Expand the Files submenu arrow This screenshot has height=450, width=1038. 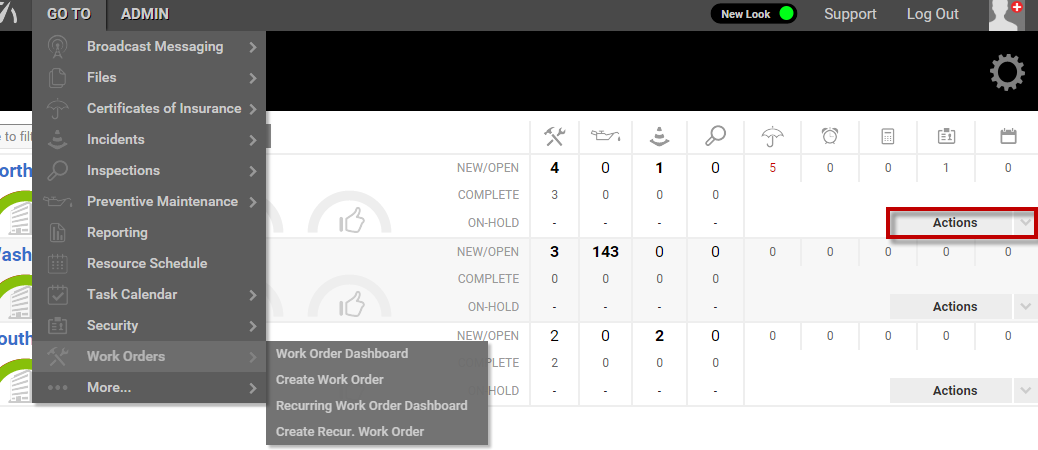[x=253, y=78]
